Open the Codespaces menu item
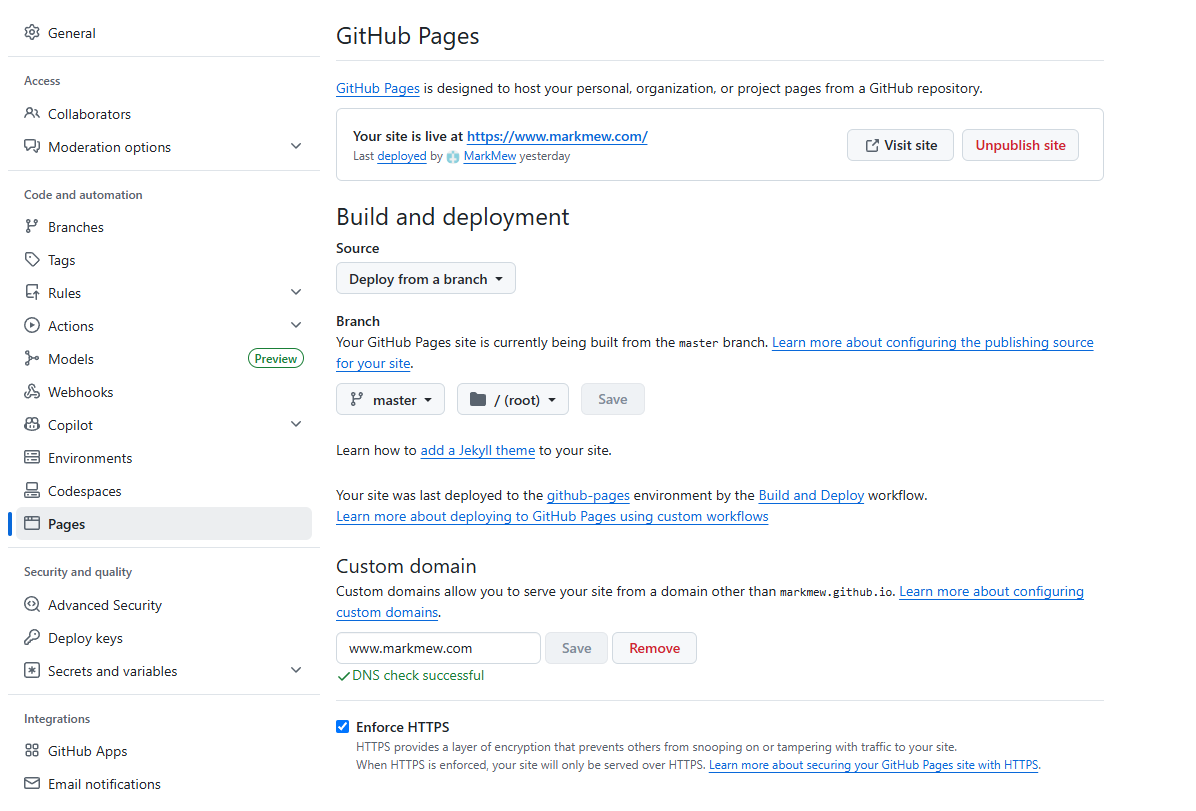This screenshot has height=811, width=1196. click(x=164, y=491)
